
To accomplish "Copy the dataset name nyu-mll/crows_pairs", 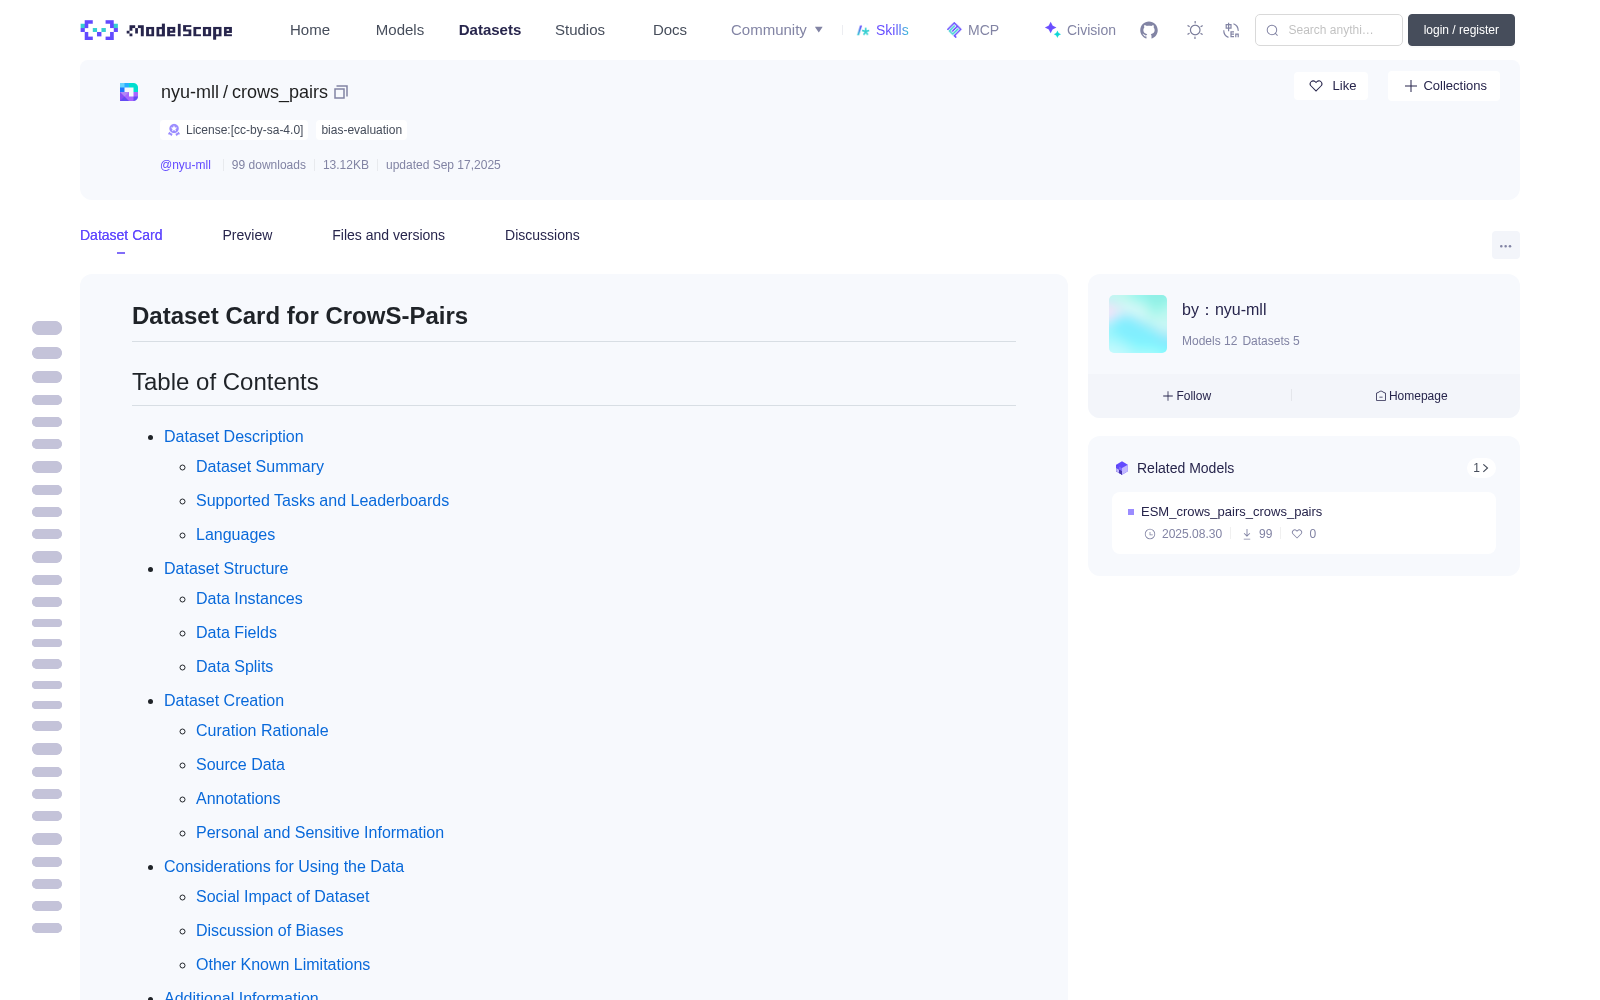I will 341,92.
